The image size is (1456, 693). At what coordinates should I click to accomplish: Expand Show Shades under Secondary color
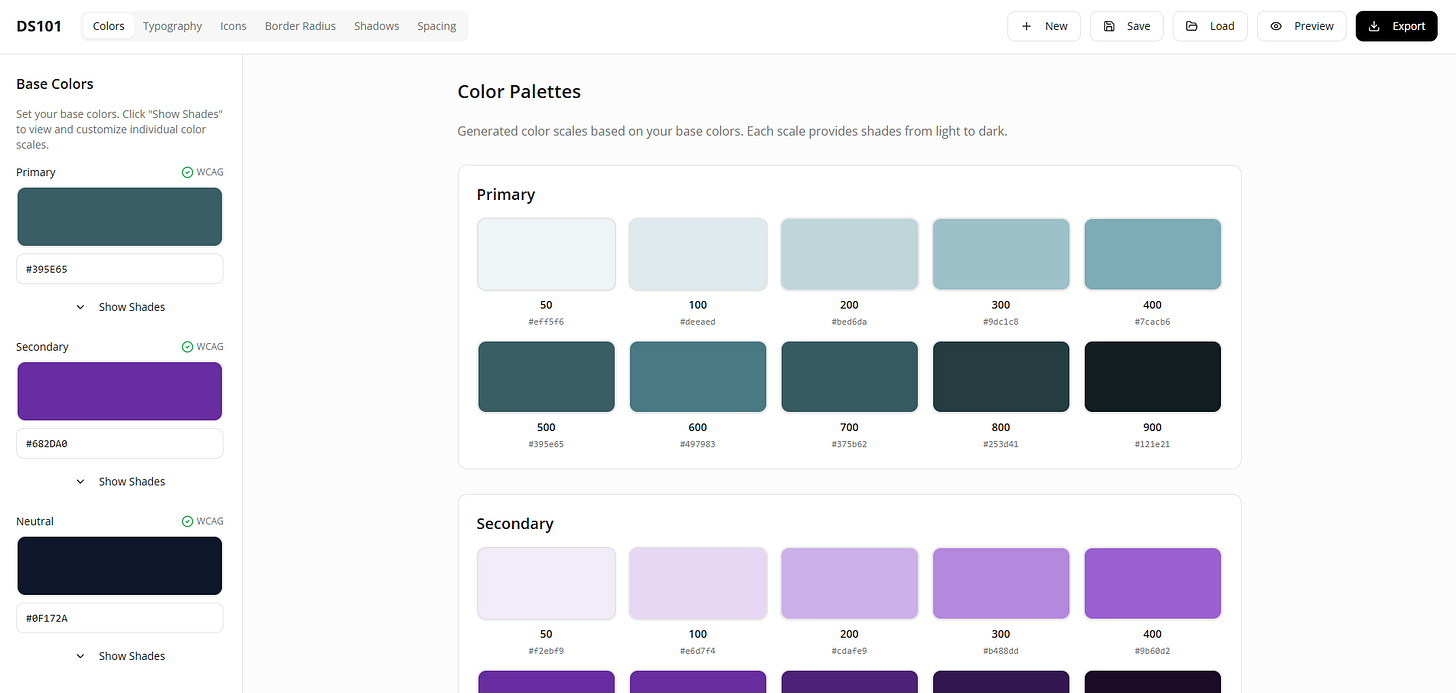[120, 482]
